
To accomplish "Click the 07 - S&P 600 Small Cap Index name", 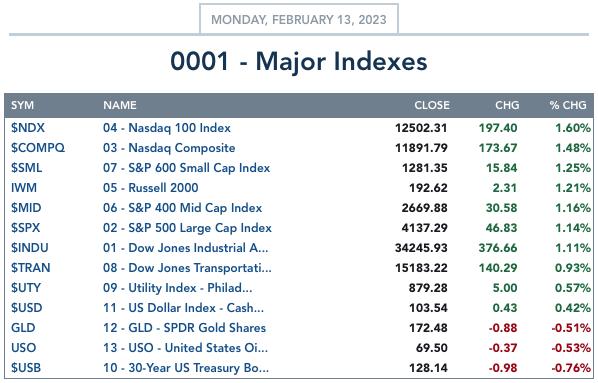I will [x=186, y=168].
